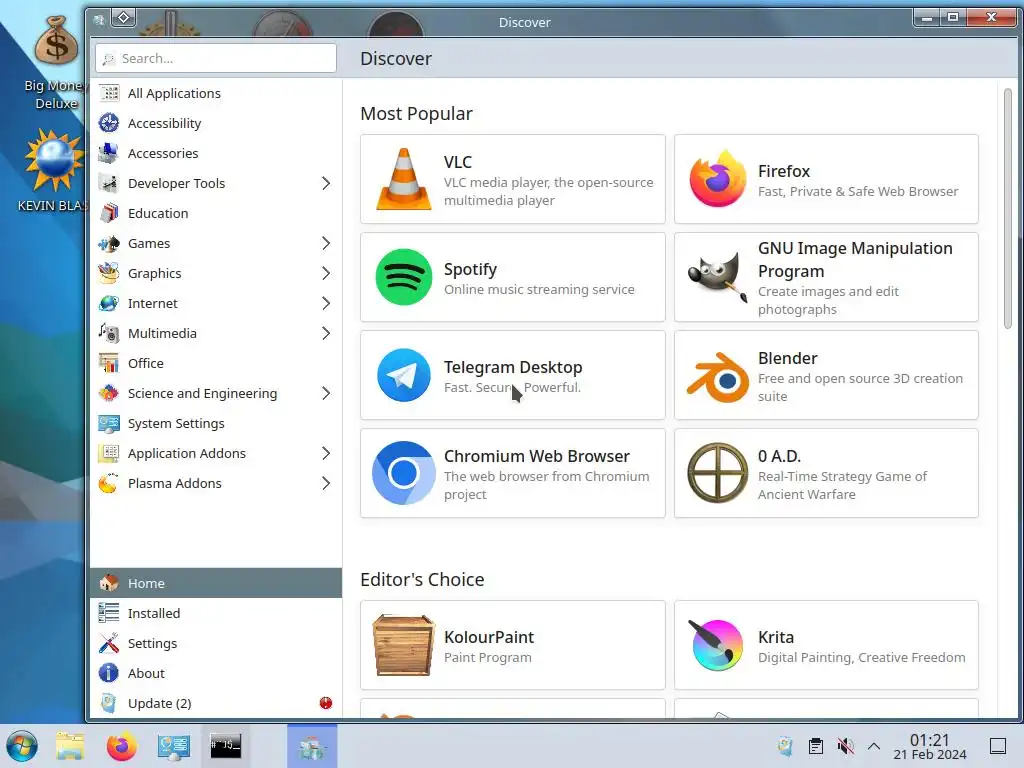Open the terminal from the taskbar
This screenshot has width=1024, height=768.
pyautogui.click(x=225, y=746)
